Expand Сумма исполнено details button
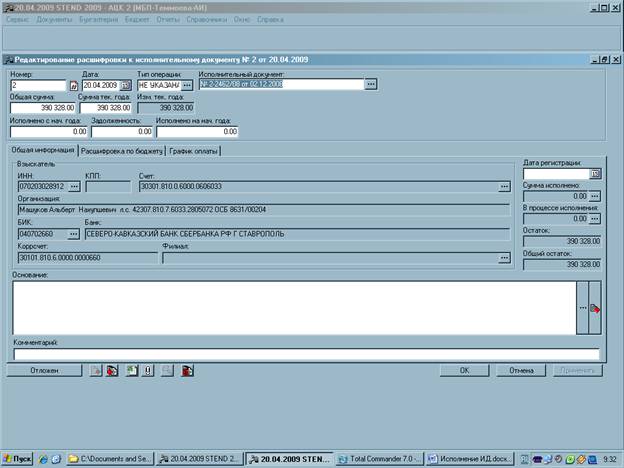 pyautogui.click(x=595, y=196)
